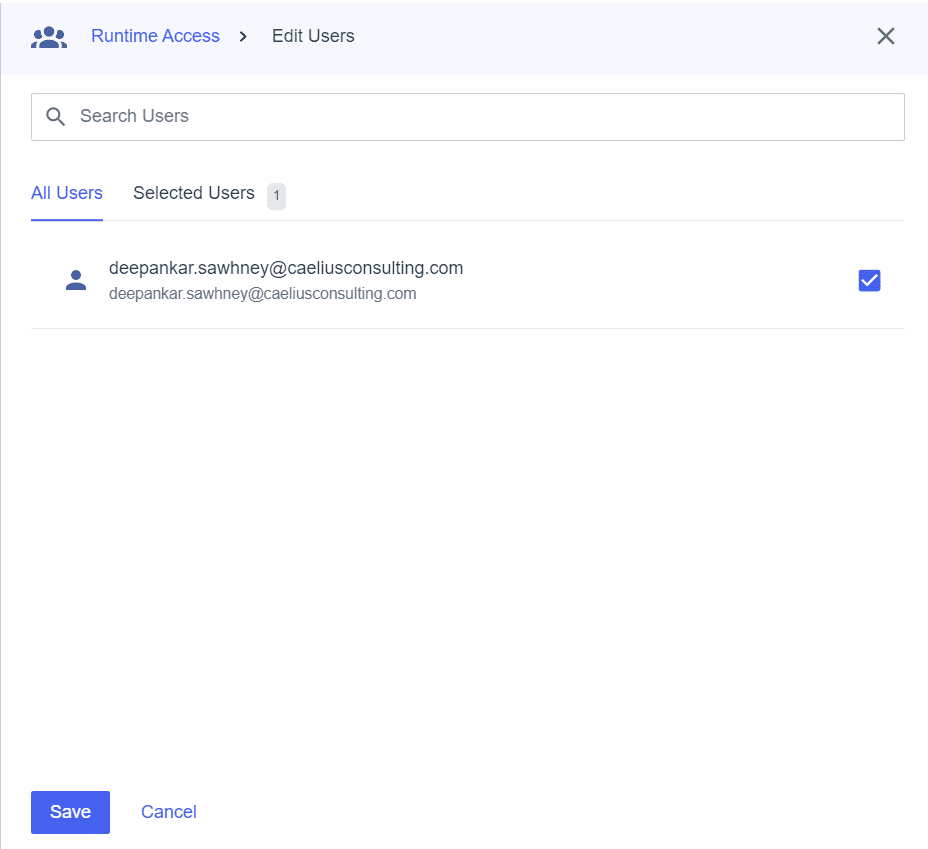Click the deepankar.sawhney user row
The height and width of the screenshot is (849, 928).
click(x=468, y=280)
